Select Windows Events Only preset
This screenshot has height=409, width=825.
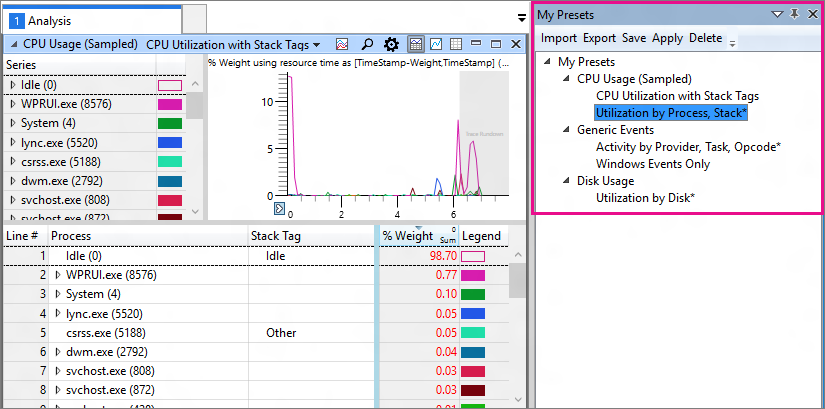point(653,164)
